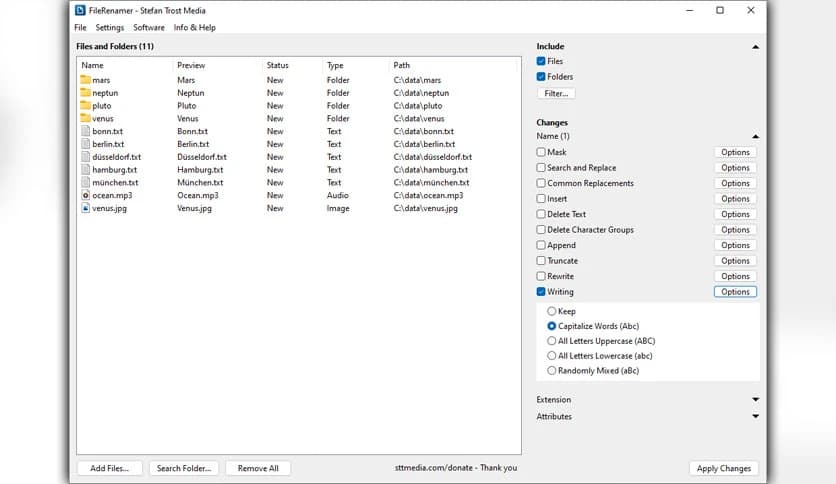Open Options for Truncate
Viewport: 836px width, 484px height.
[735, 261]
